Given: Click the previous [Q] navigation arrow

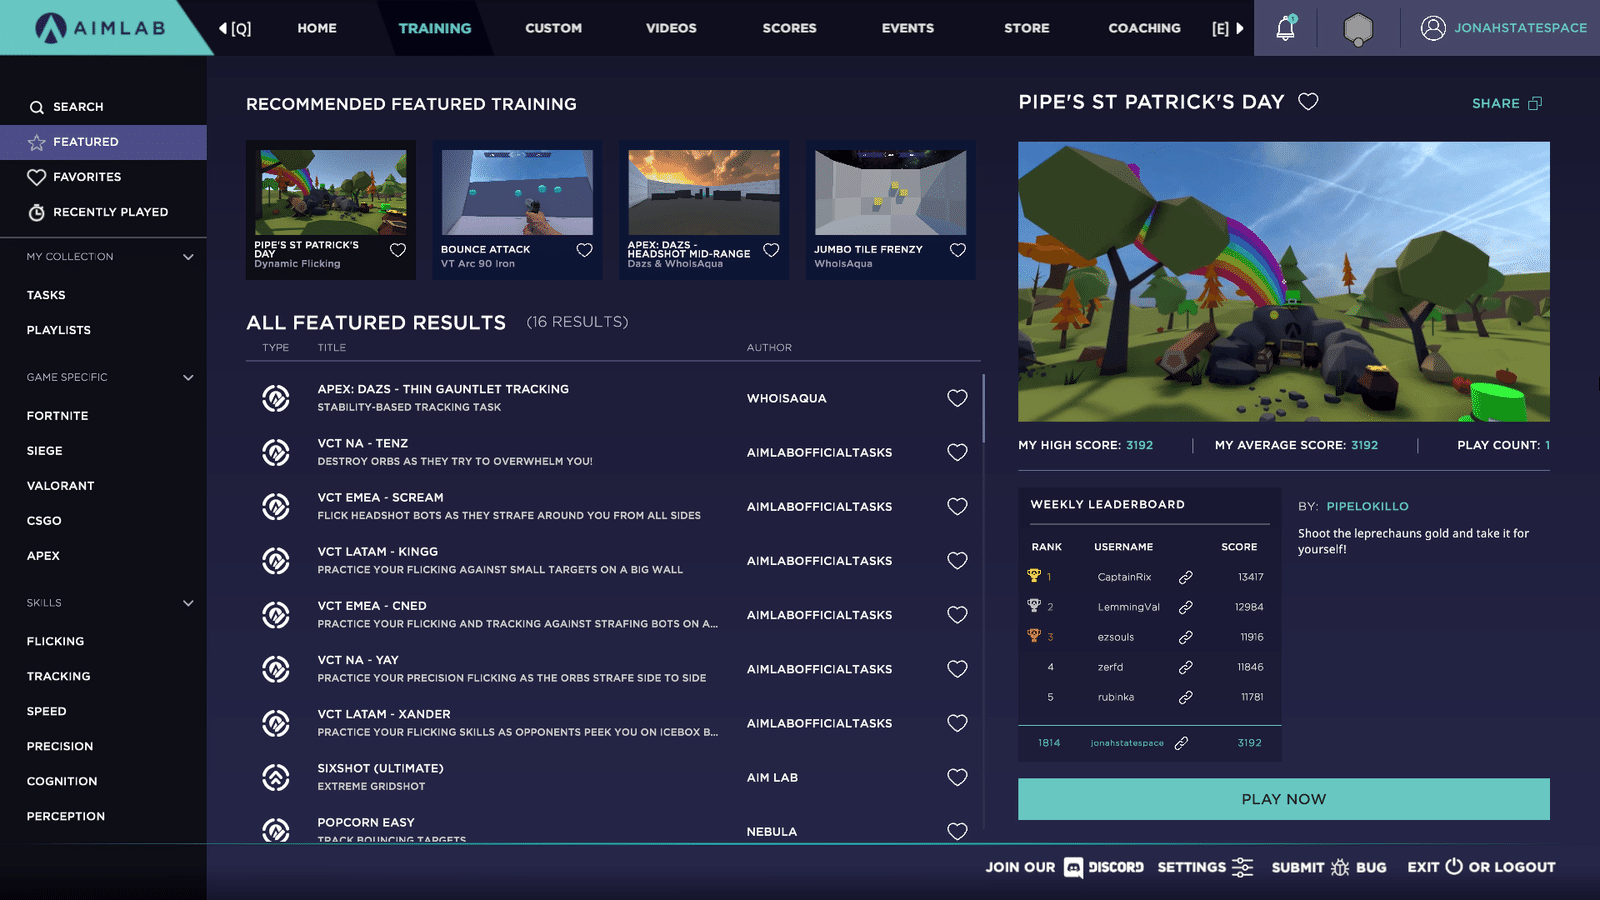Looking at the screenshot, I should [223, 28].
